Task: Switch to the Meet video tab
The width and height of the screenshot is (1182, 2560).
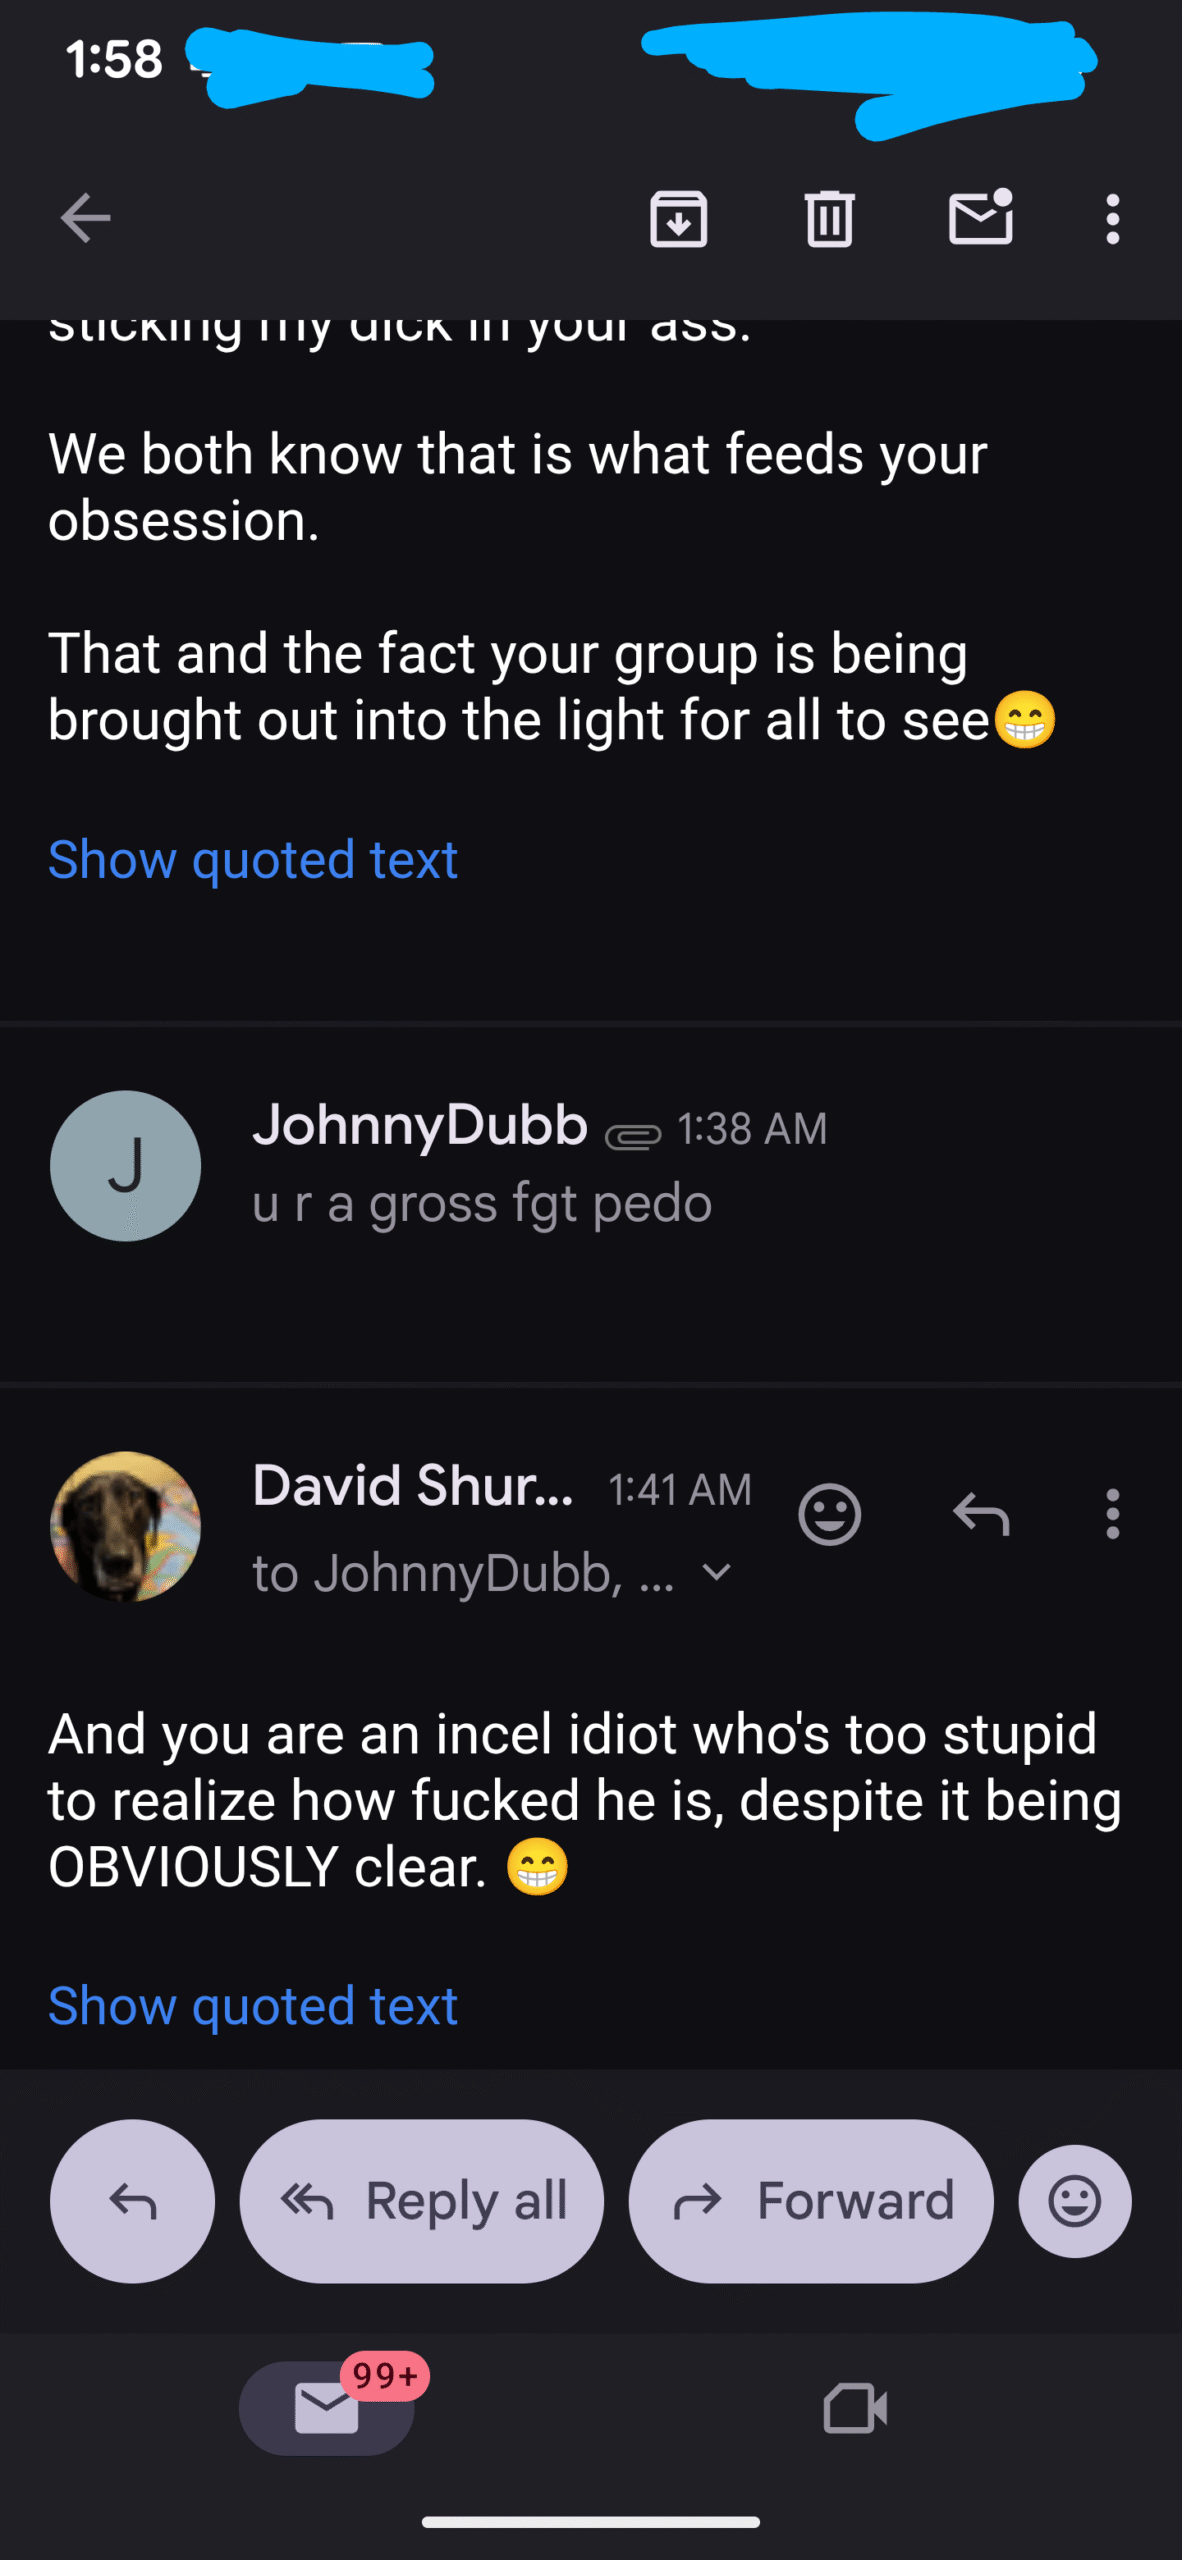Action: (855, 2408)
